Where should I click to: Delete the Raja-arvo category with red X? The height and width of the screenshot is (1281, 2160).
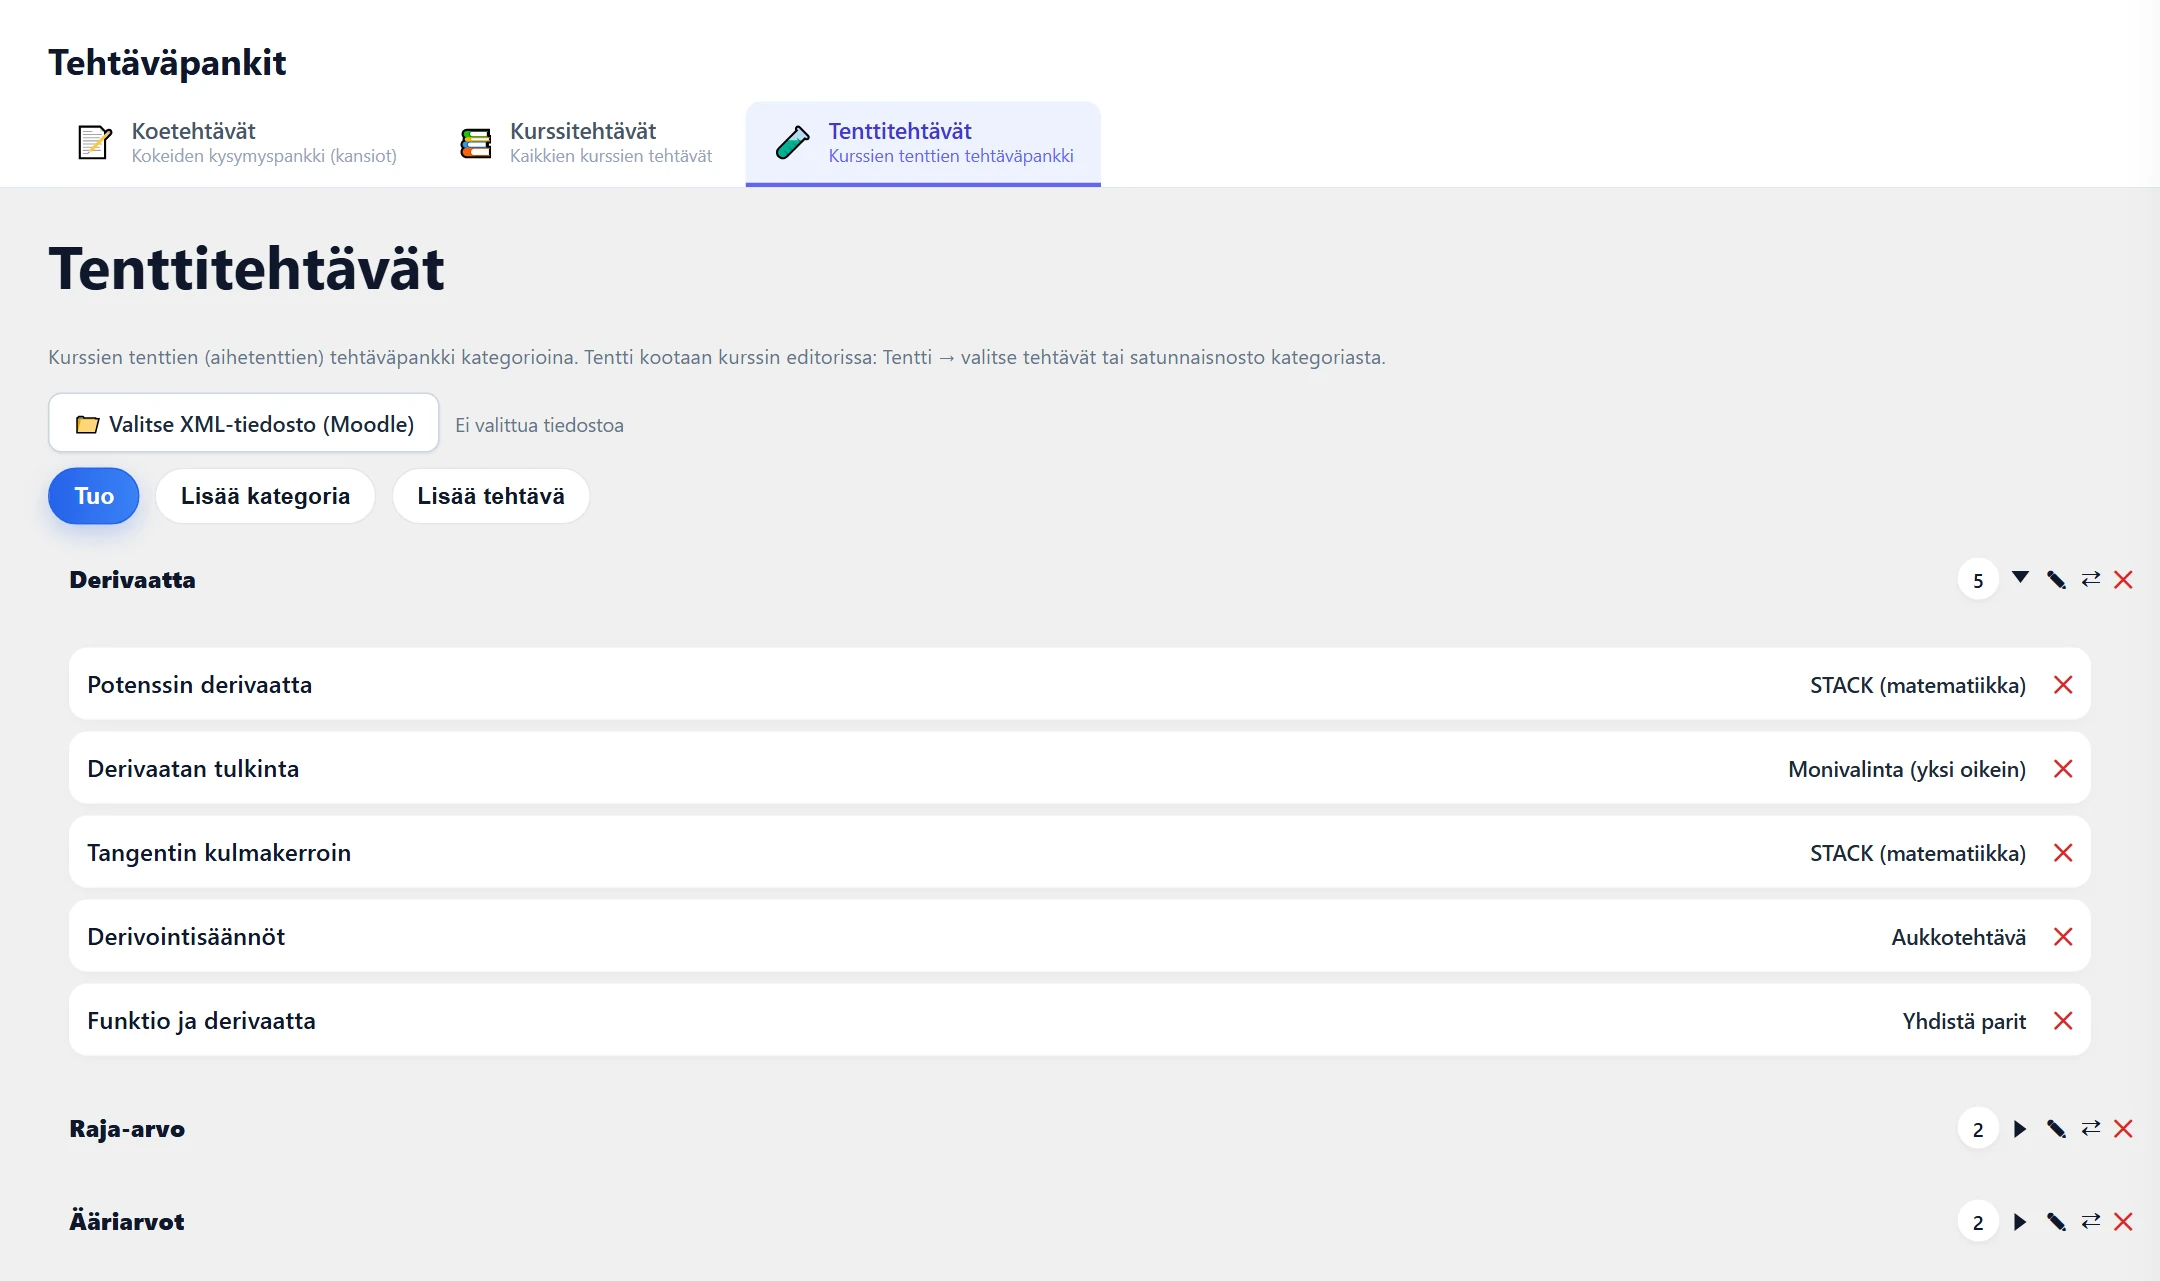(x=2124, y=1129)
